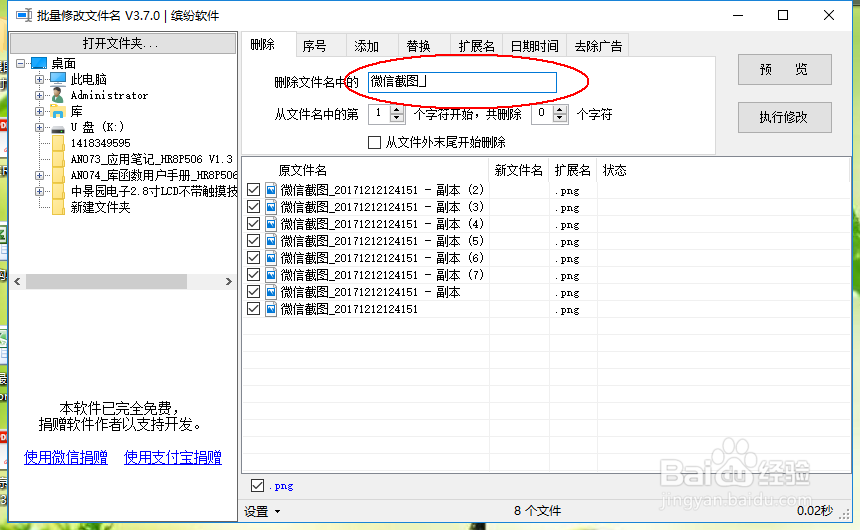Select the 新建文件夹 tree item
This screenshot has width=860, height=530.
coord(100,207)
